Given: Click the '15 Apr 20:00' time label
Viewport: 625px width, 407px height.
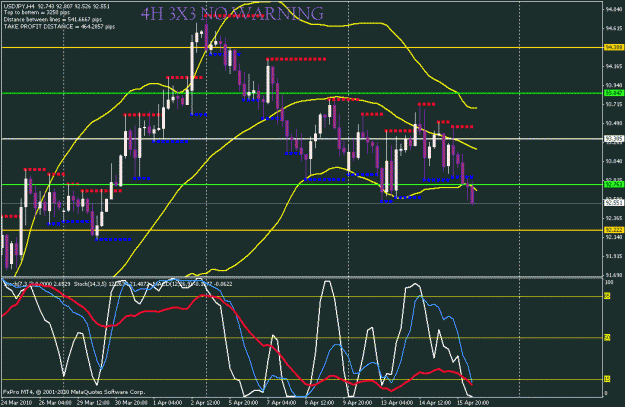Looking at the screenshot, I should coord(473,403).
